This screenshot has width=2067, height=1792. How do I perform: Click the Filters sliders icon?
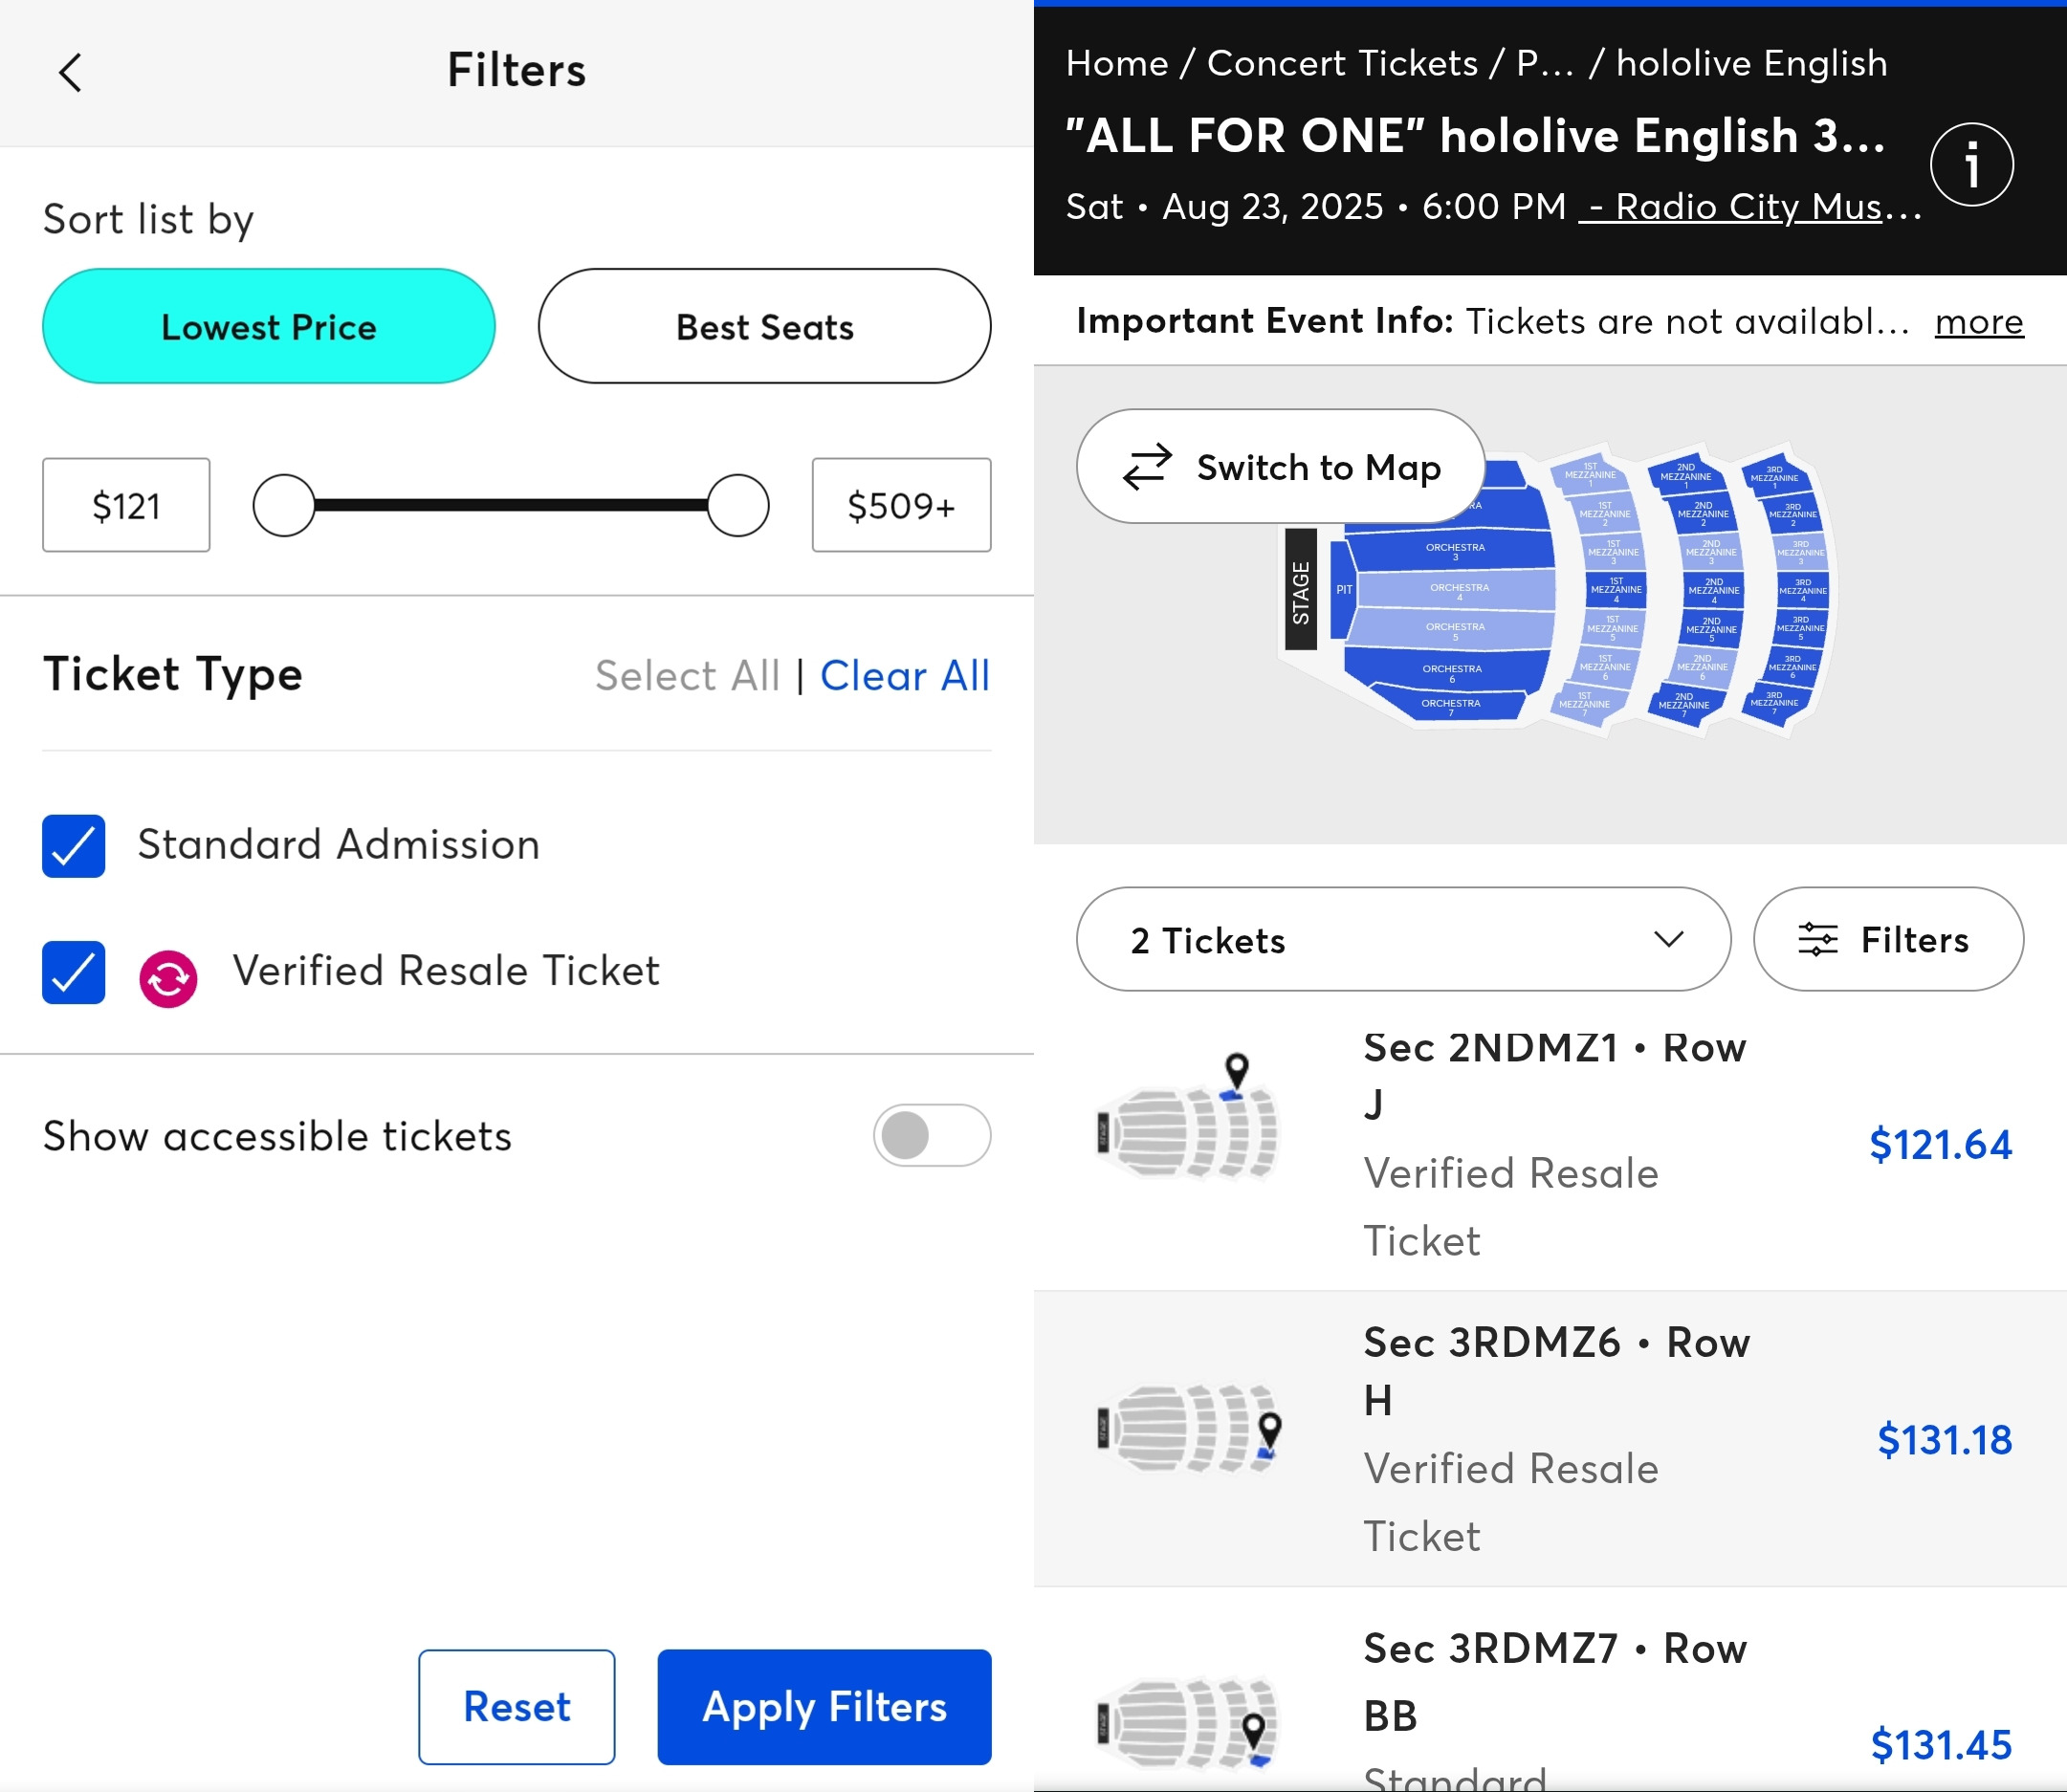point(1817,940)
